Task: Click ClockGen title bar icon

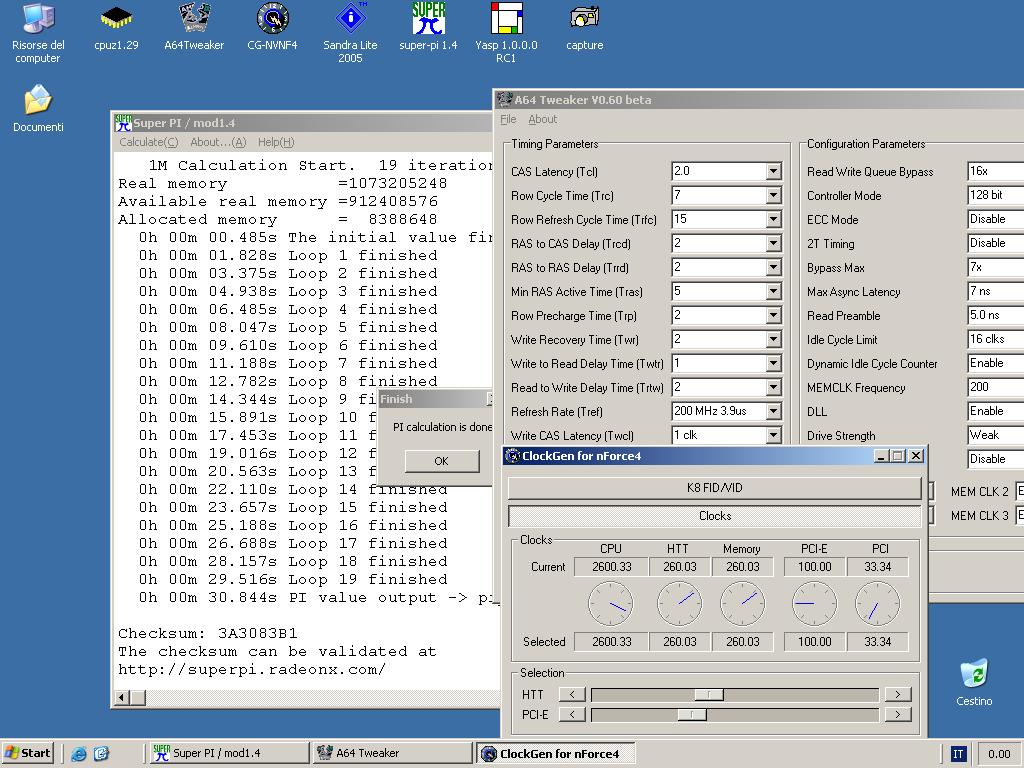Action: (x=513, y=456)
